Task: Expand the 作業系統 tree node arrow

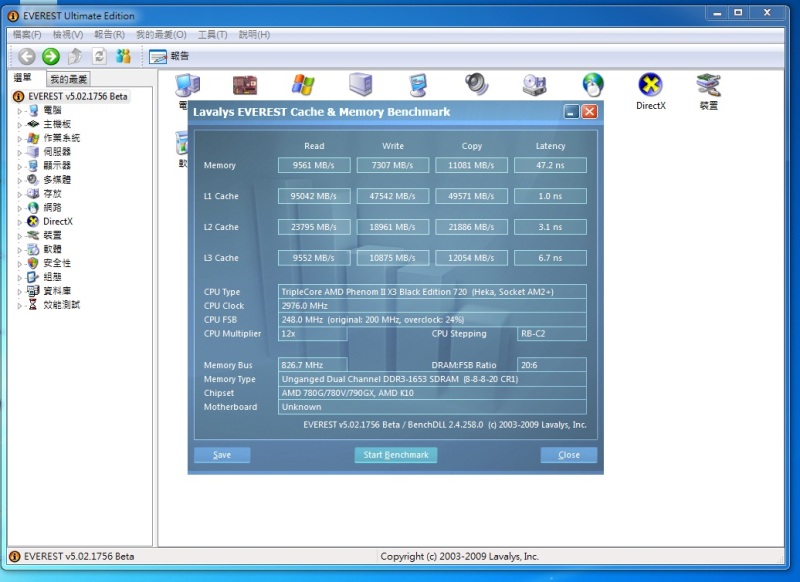Action: coord(20,138)
